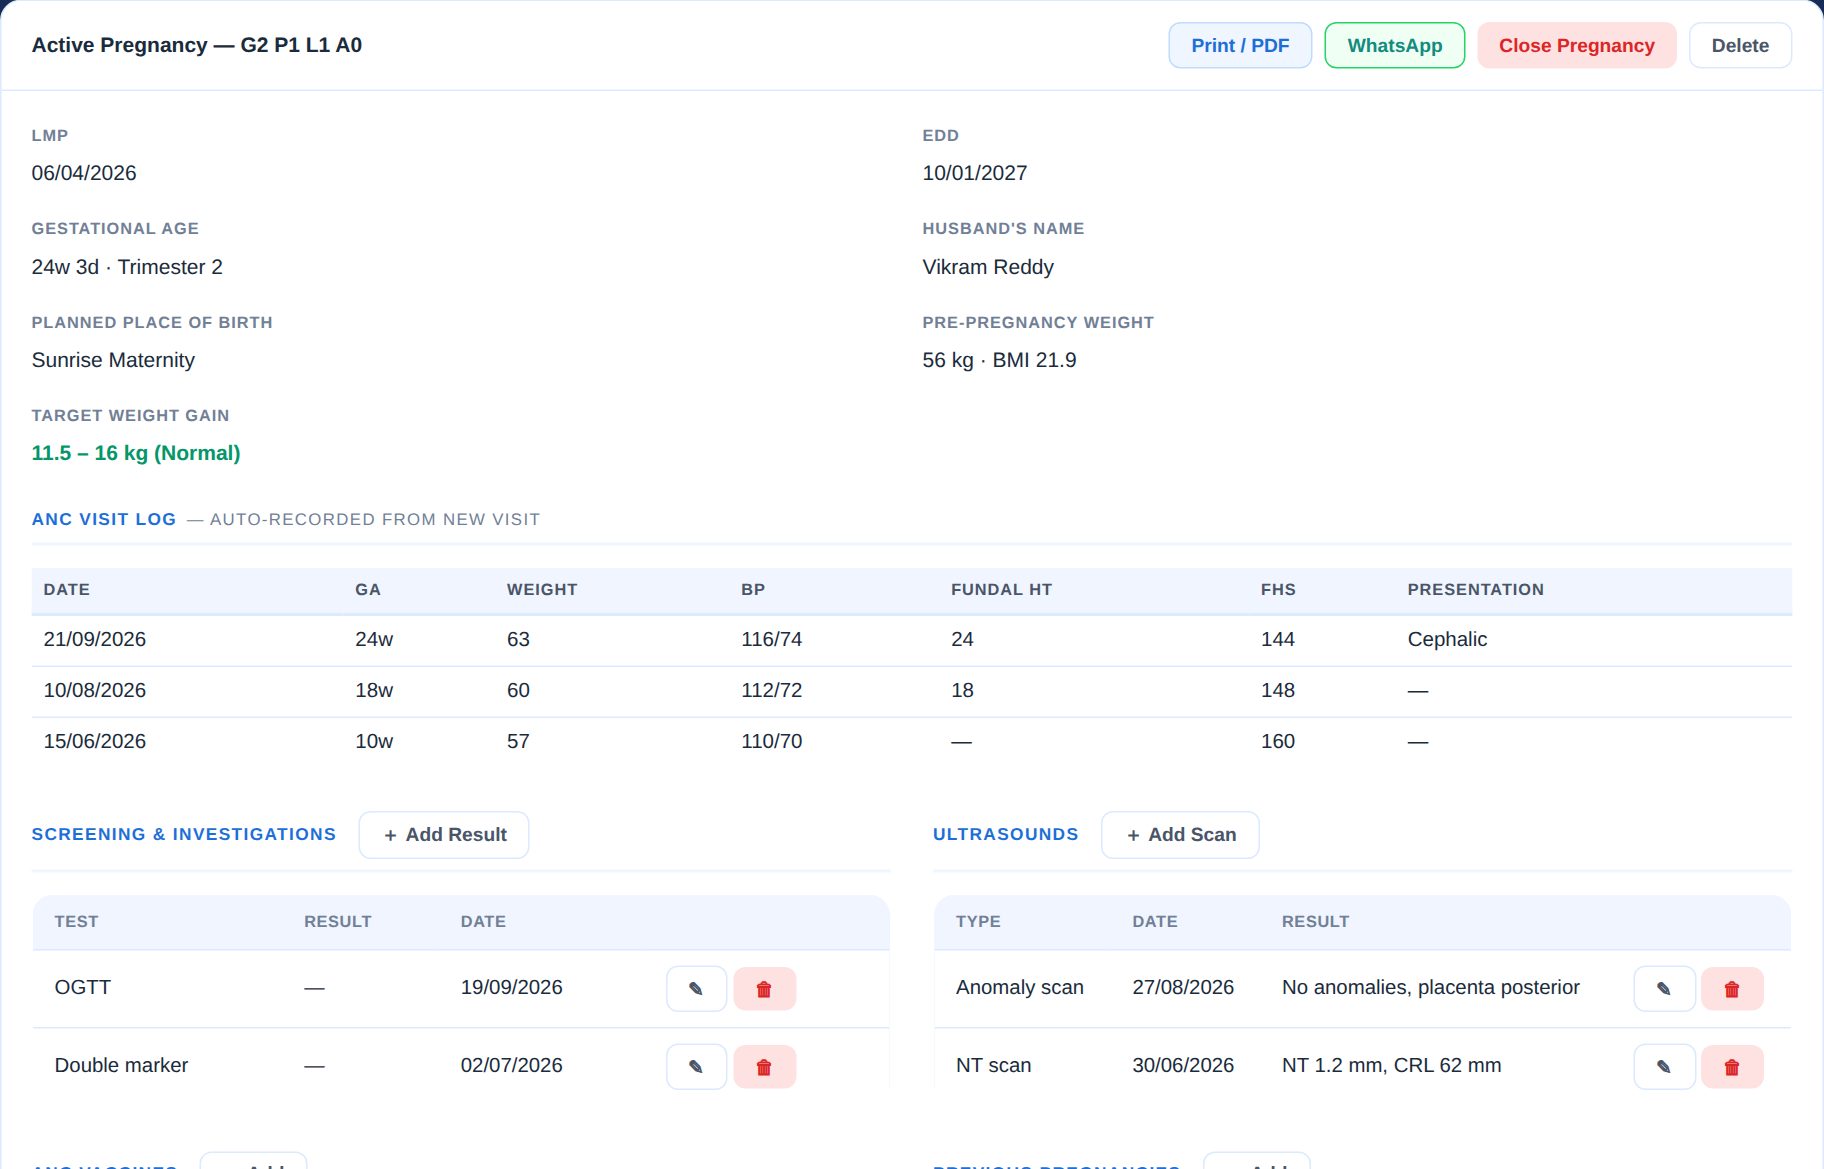Delete the NT scan entry
This screenshot has height=1169, width=1824.
[x=1732, y=1067]
